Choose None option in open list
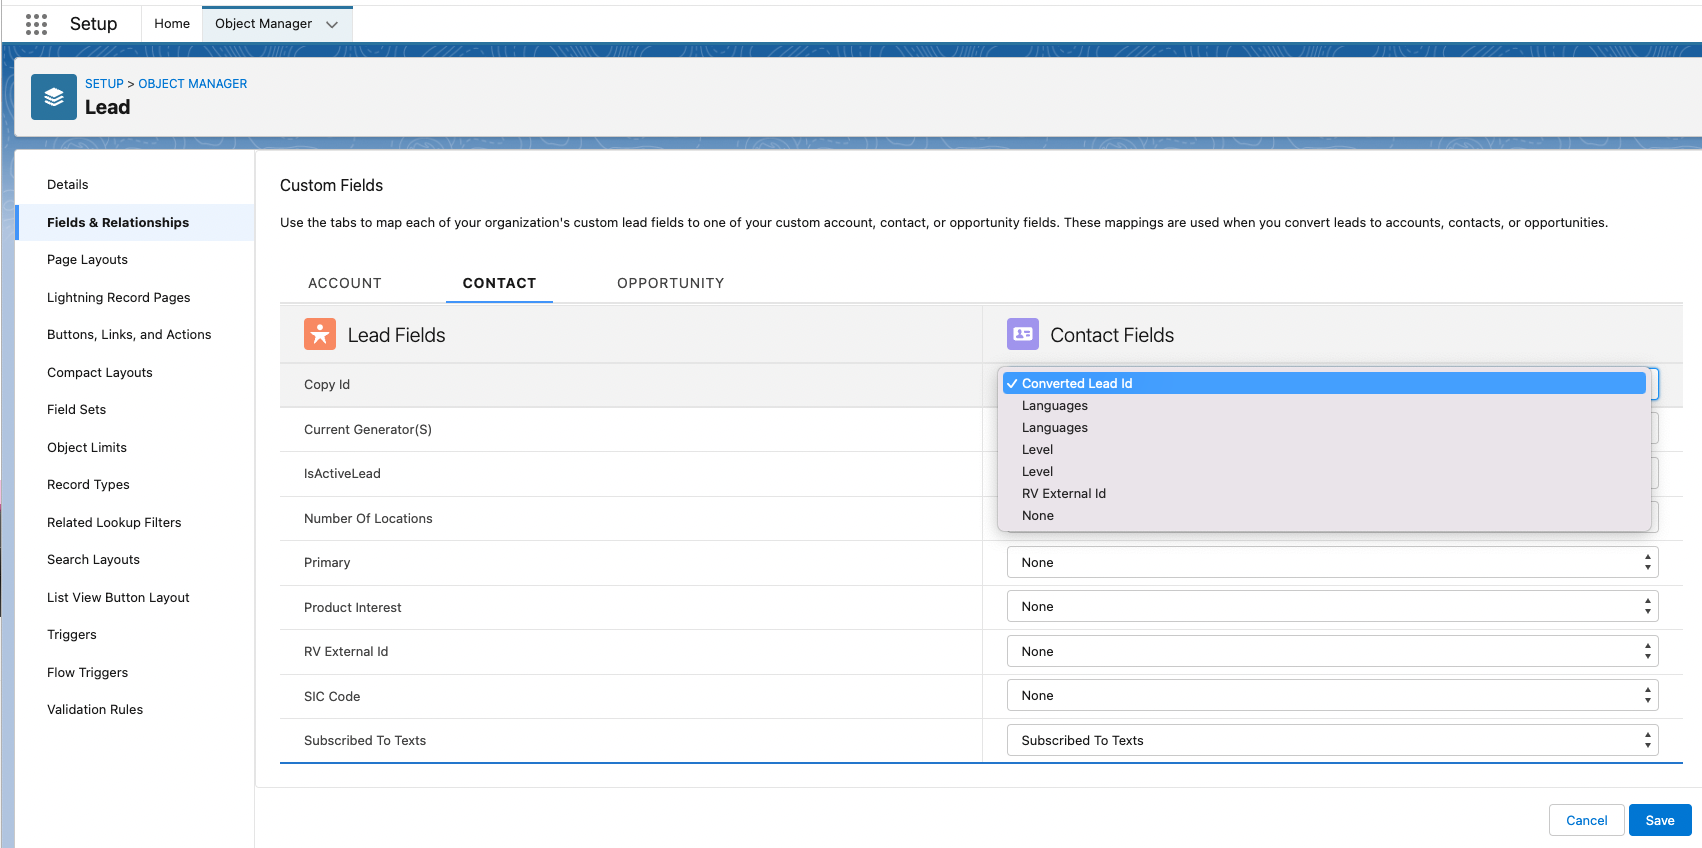 pyautogui.click(x=1324, y=515)
